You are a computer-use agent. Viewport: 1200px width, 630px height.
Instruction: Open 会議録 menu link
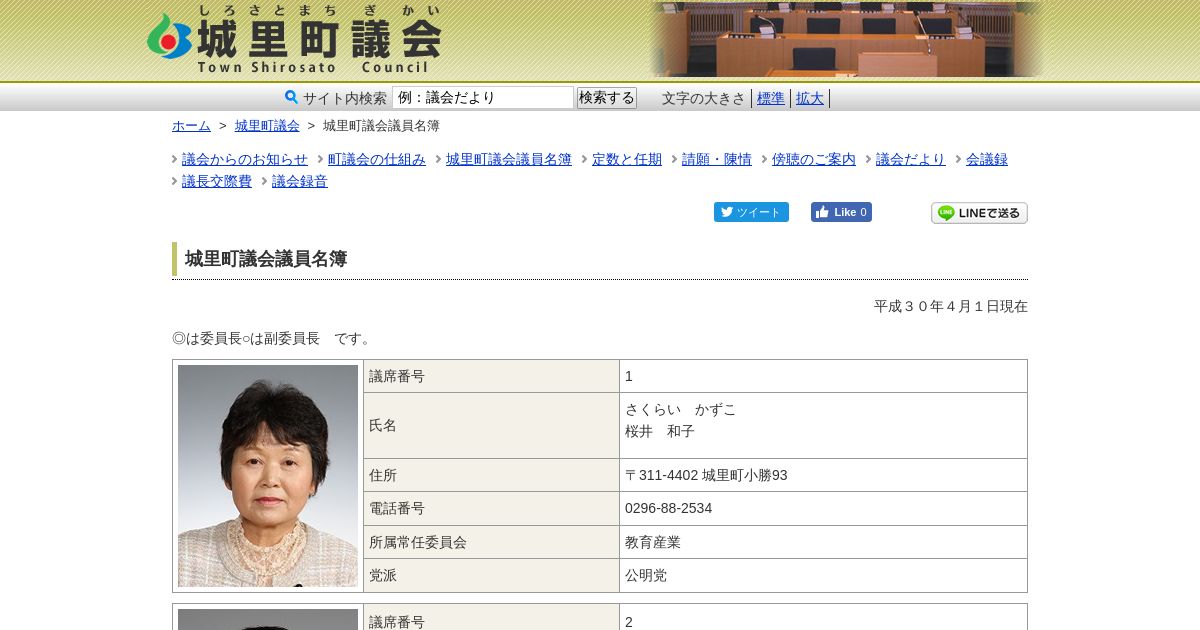(987, 159)
